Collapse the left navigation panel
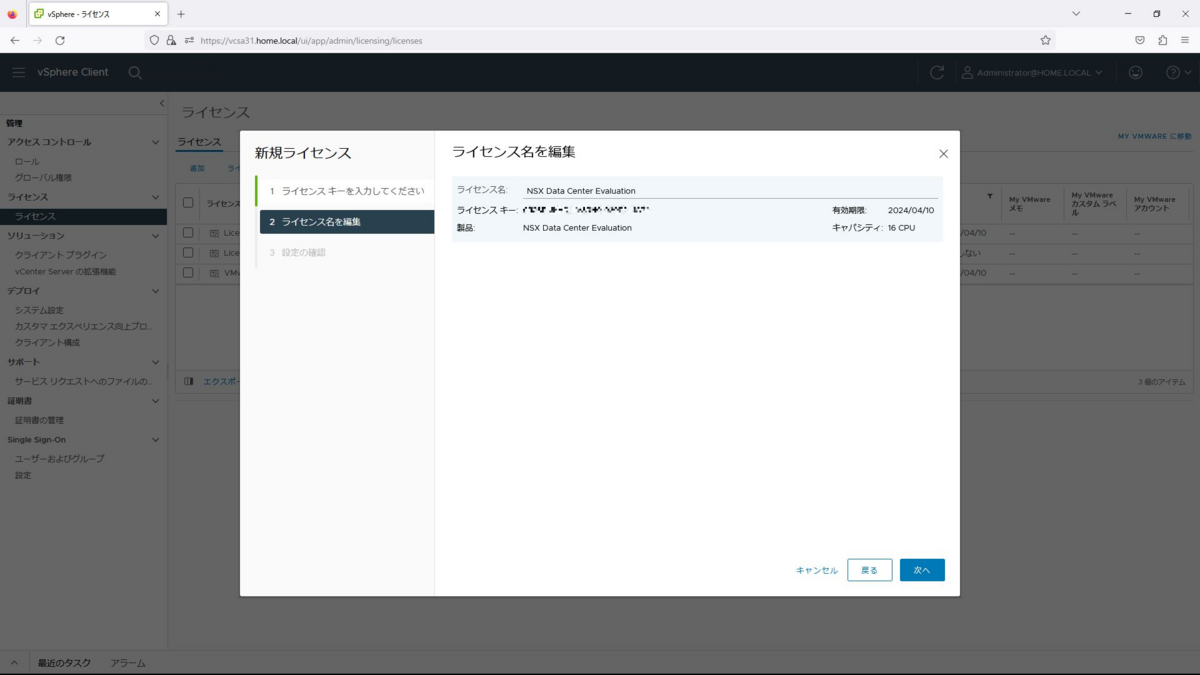 point(162,104)
